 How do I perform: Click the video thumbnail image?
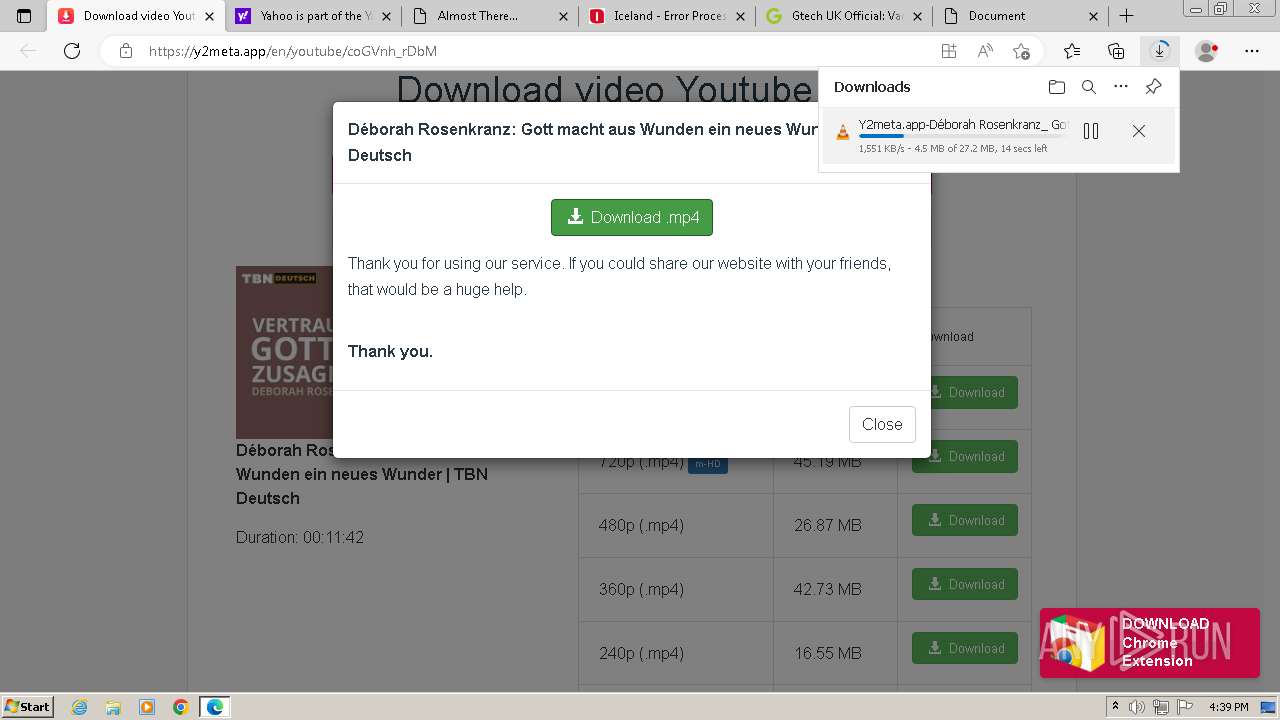(284, 352)
